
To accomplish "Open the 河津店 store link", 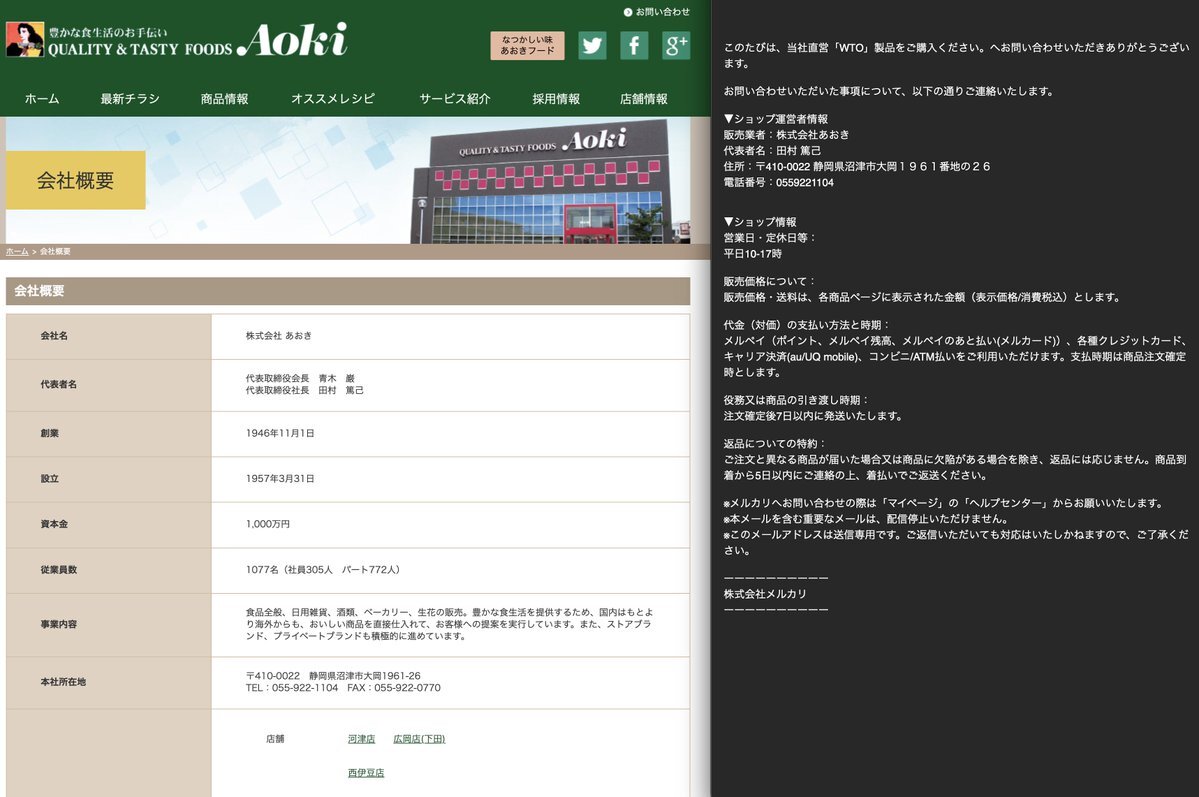I will tap(361, 739).
